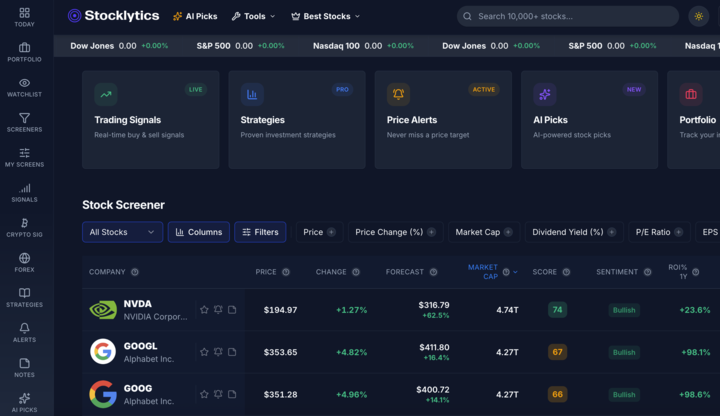Add the Dividend Yield (%) filter chip
This screenshot has width=720, height=416.
574,232
